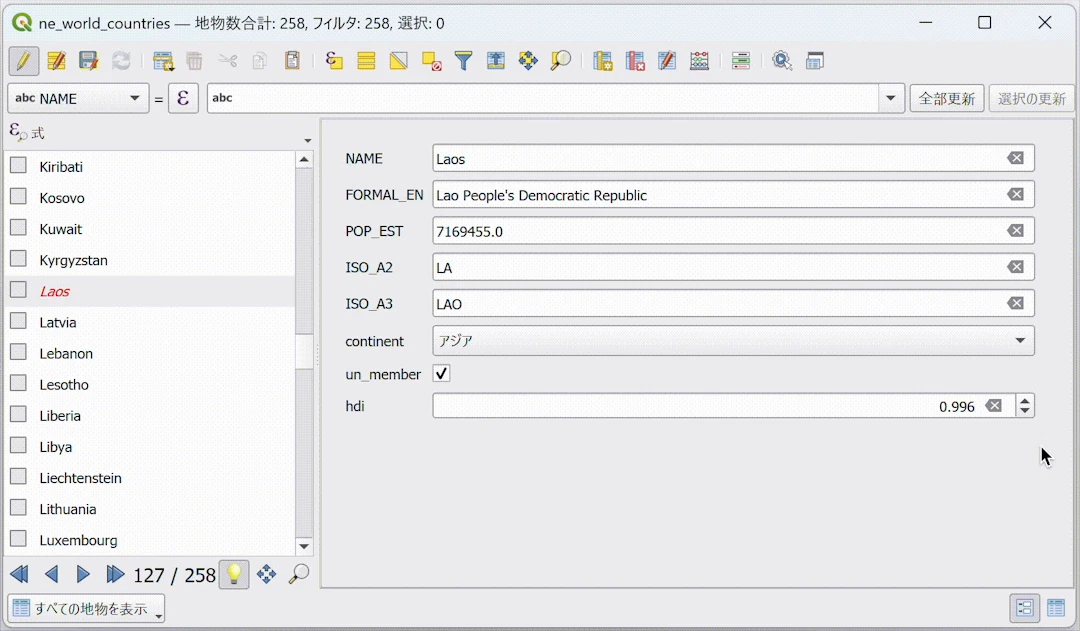Open the field calculator abacus icon
The height and width of the screenshot is (631, 1080).
point(699,61)
